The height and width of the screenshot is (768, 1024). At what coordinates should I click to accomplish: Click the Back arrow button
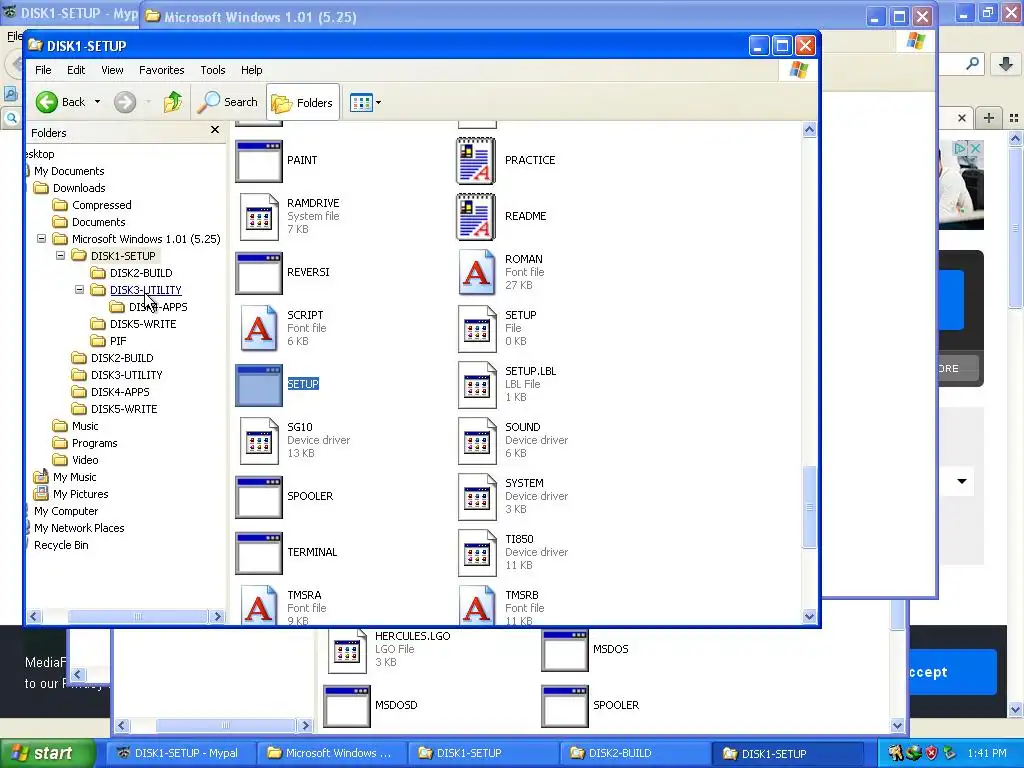pos(61,102)
